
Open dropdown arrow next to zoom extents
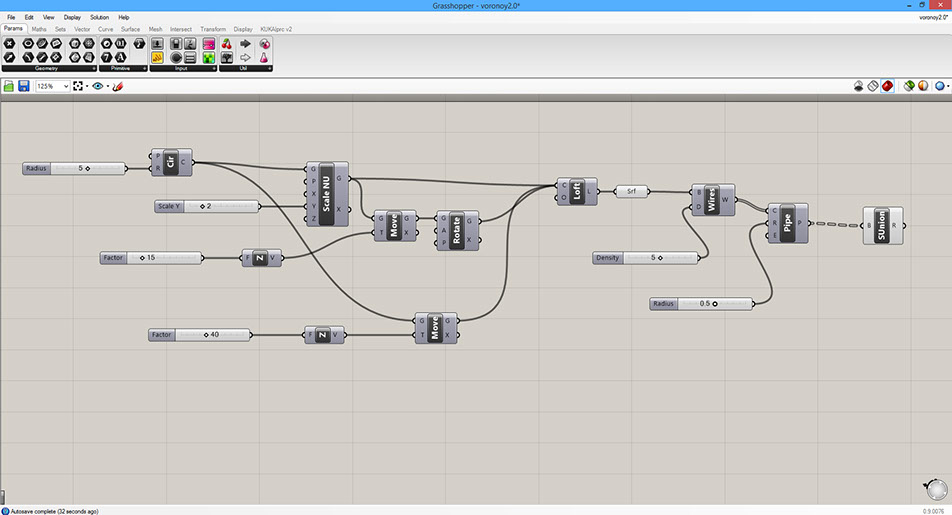click(x=87, y=86)
